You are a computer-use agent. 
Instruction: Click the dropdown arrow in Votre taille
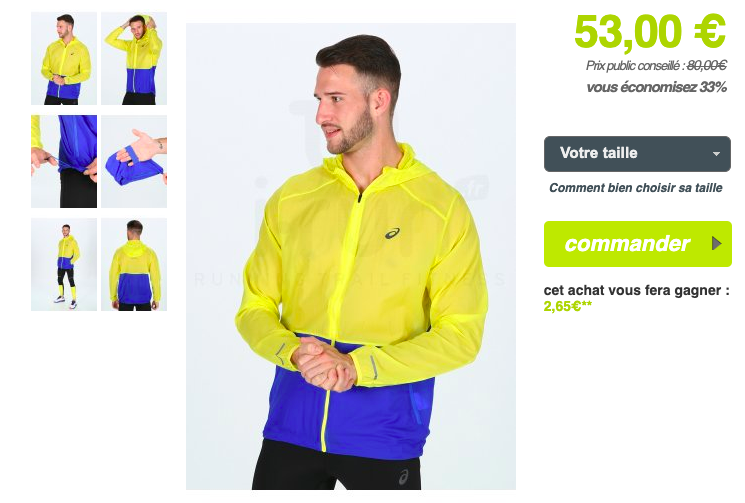(x=716, y=154)
